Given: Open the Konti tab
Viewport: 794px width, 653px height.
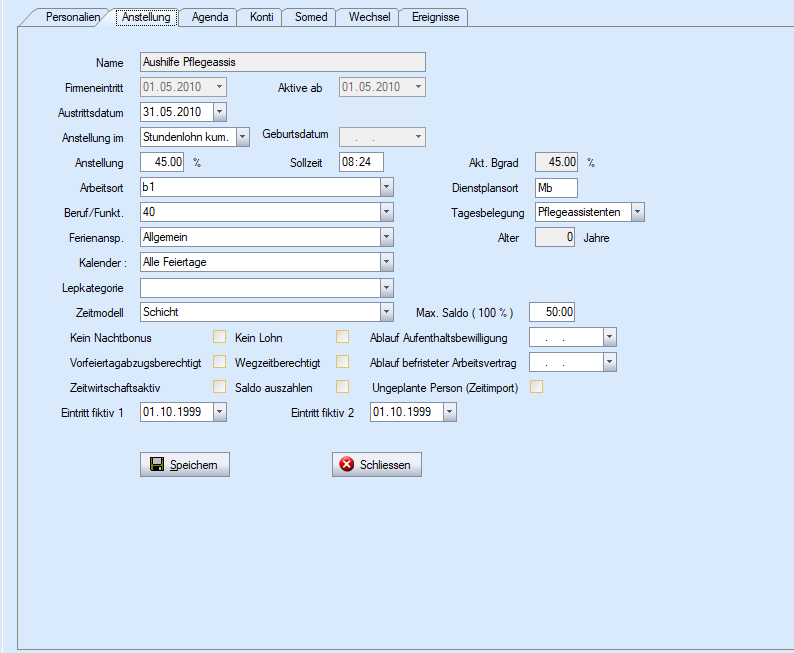Looking at the screenshot, I should [x=261, y=17].
